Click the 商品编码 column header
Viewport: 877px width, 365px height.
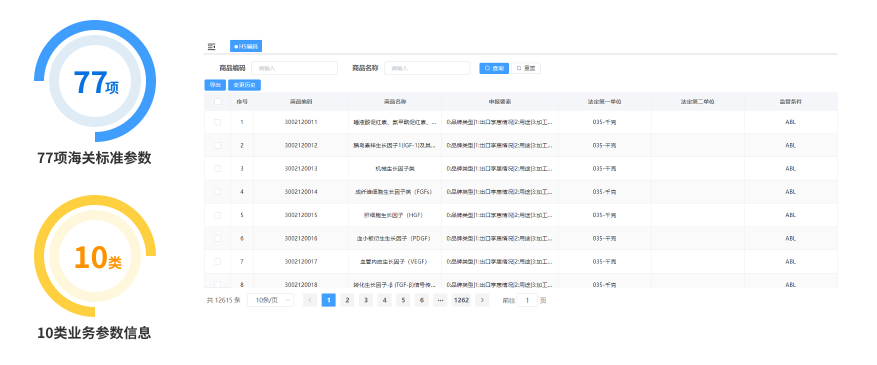[301, 102]
